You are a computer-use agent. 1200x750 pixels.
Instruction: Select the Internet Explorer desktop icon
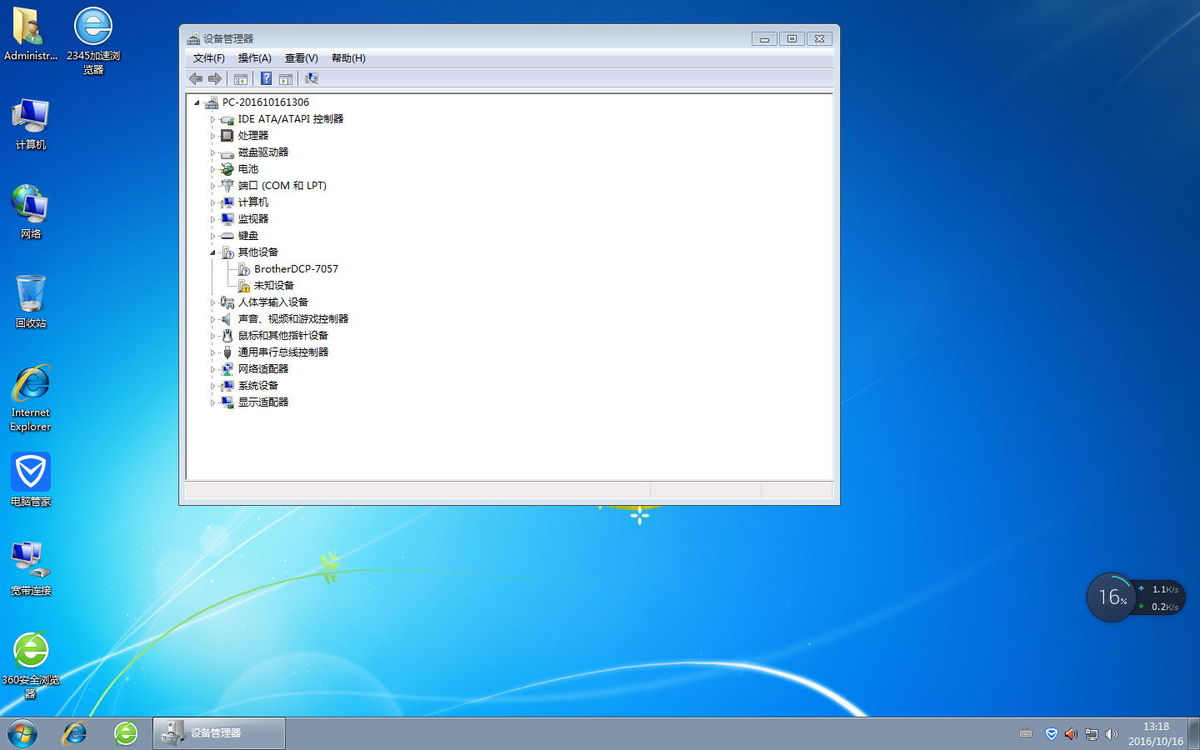[x=30, y=398]
